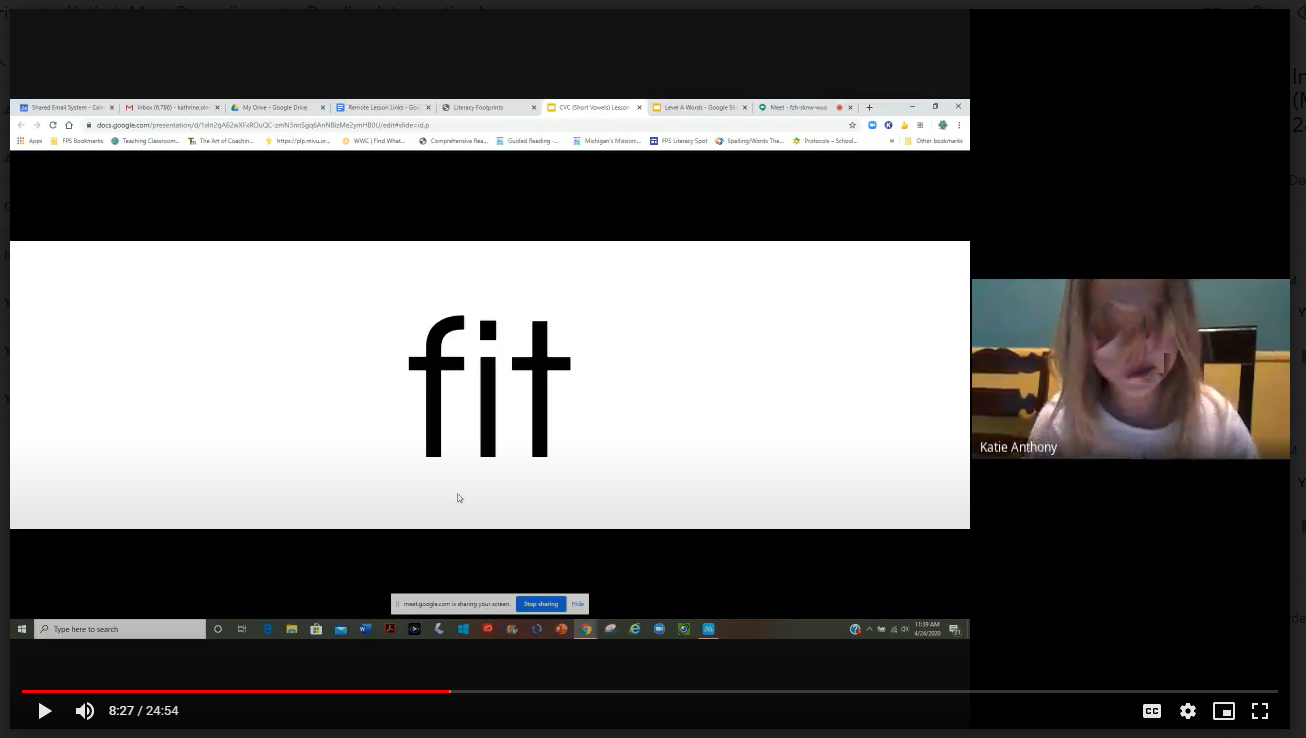Open FPS Bookmarks folder

76,141
